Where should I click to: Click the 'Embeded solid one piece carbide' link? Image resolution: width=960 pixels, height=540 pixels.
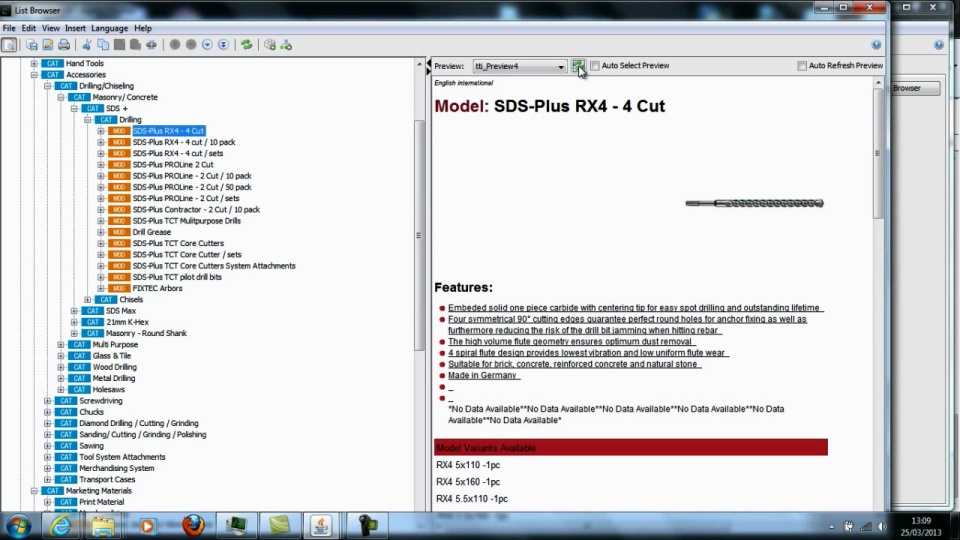(634, 308)
